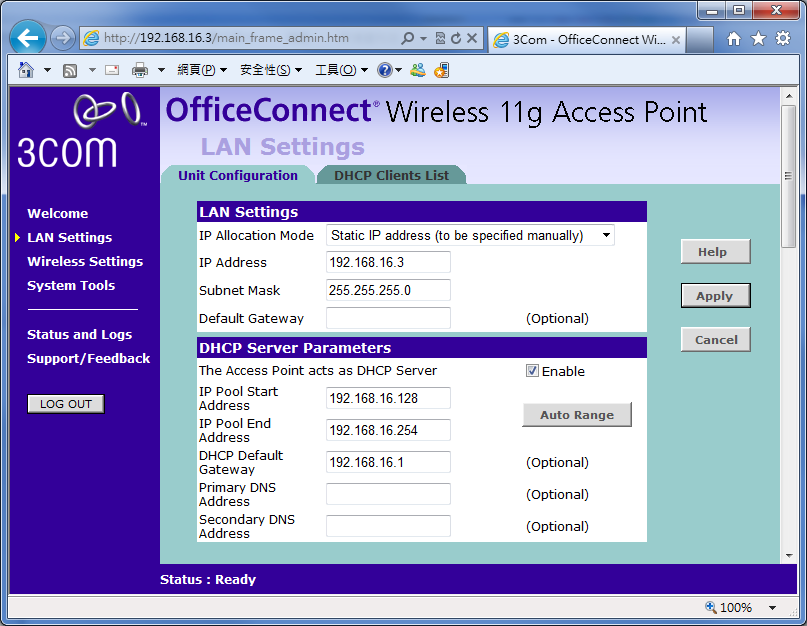
Task: Click the starred document toolbar icon
Action: (441, 70)
